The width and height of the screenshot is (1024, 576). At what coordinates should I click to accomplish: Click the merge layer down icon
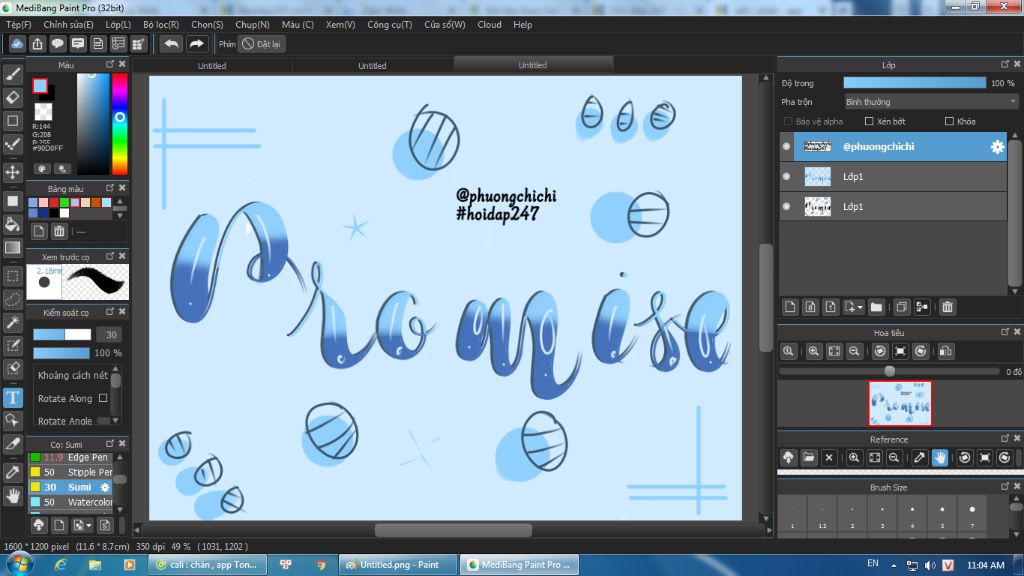click(x=921, y=307)
